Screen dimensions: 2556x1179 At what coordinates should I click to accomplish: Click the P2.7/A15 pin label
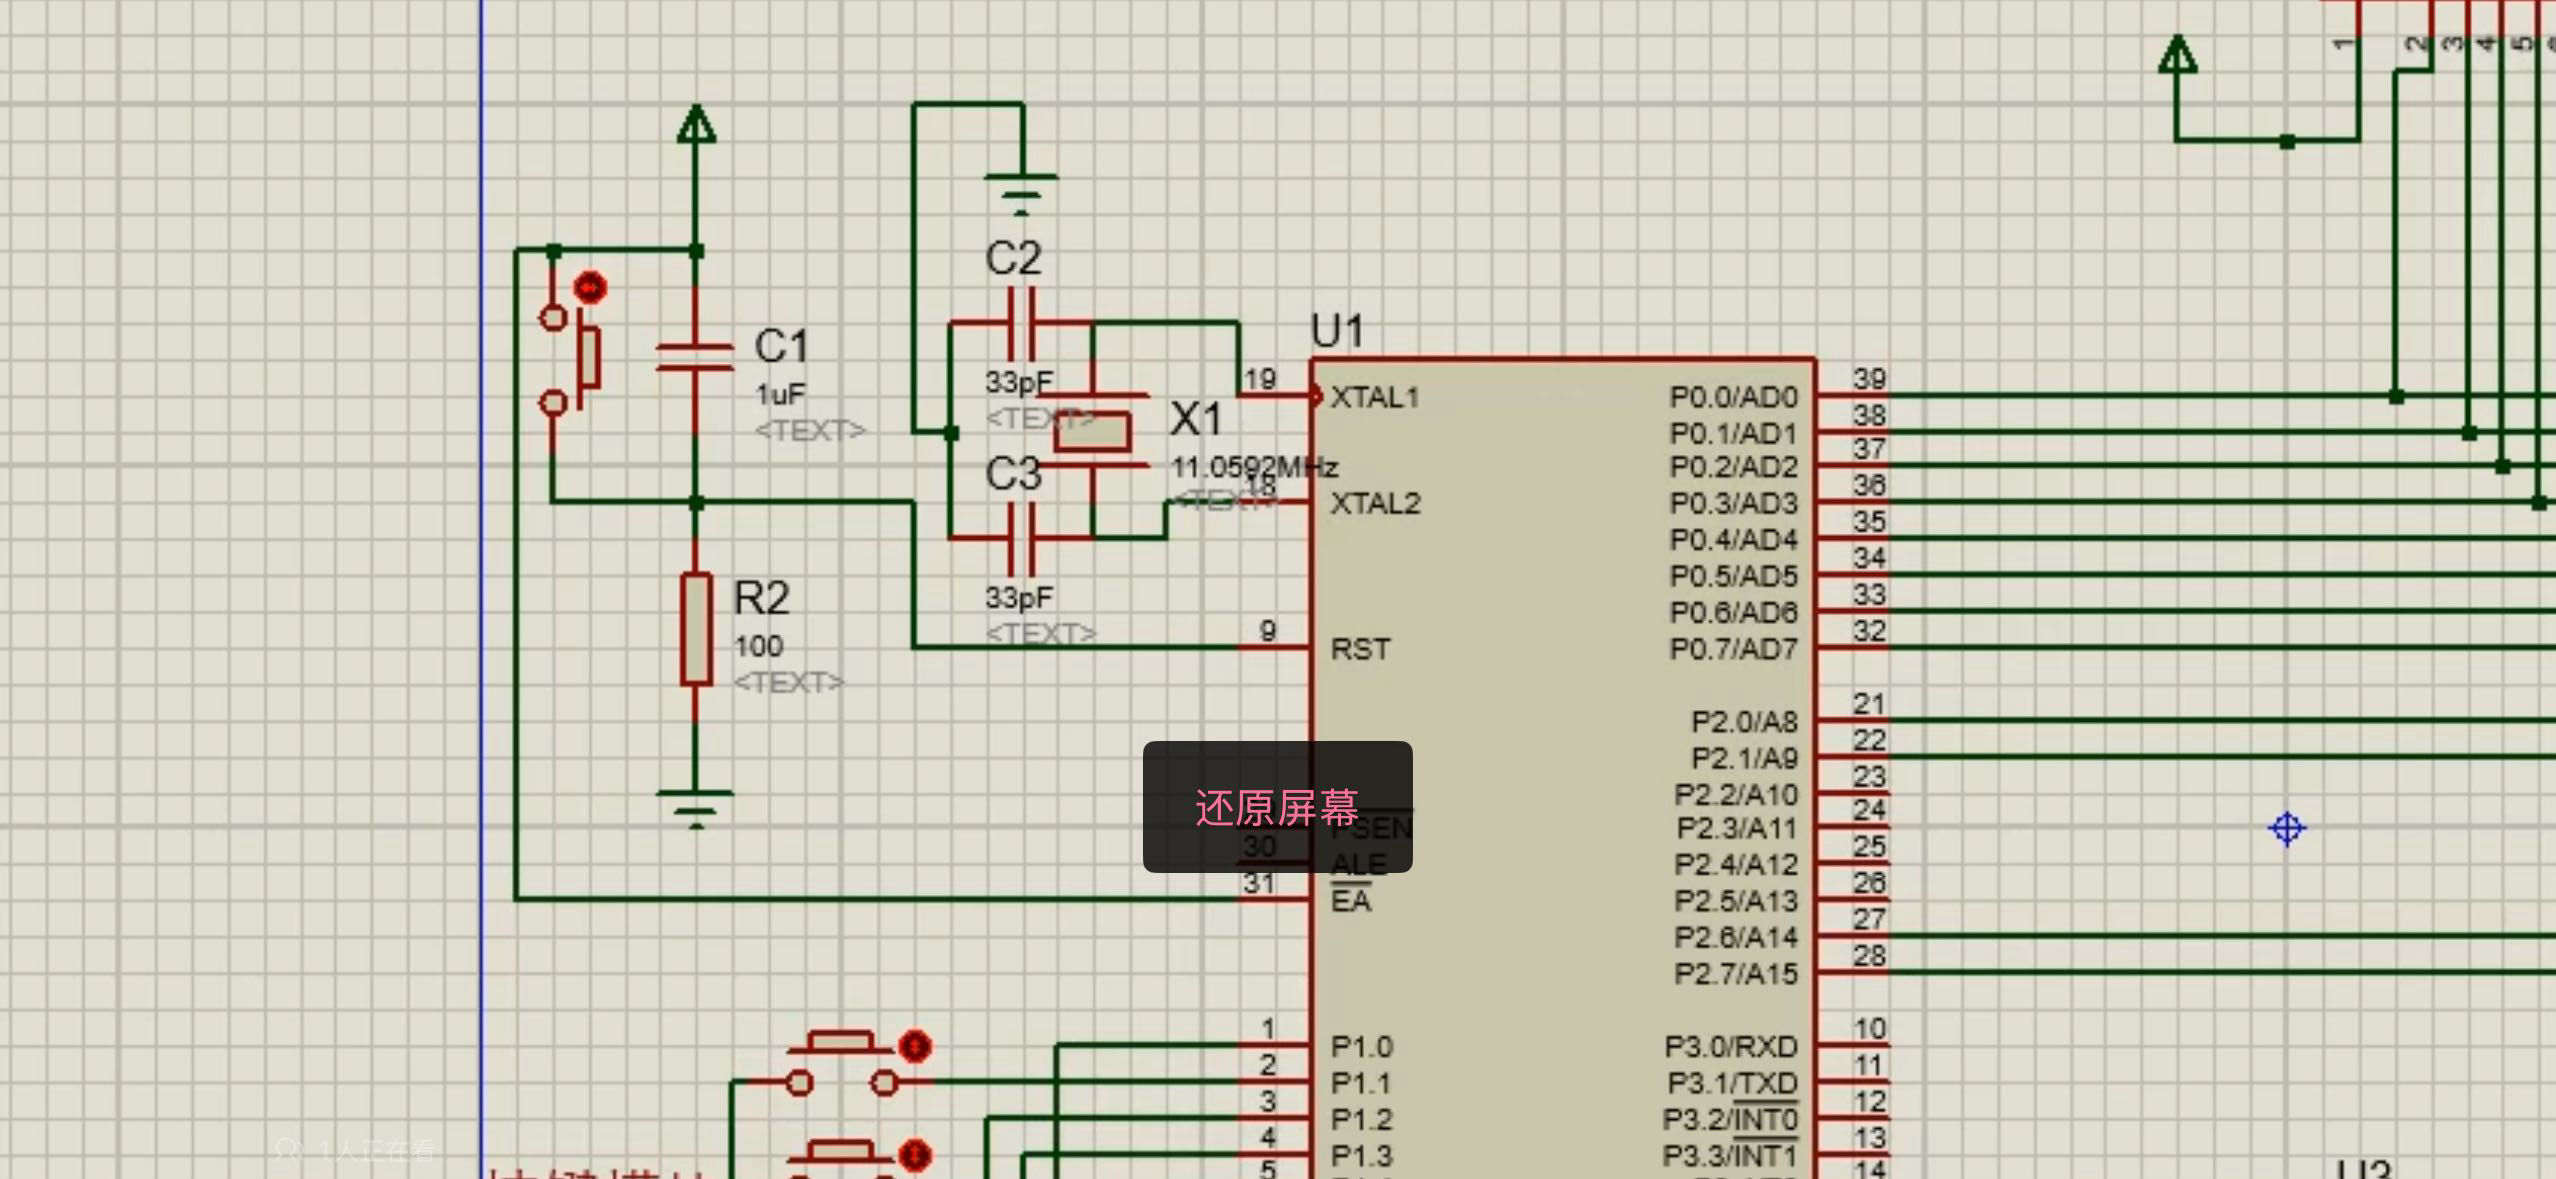tap(1736, 973)
